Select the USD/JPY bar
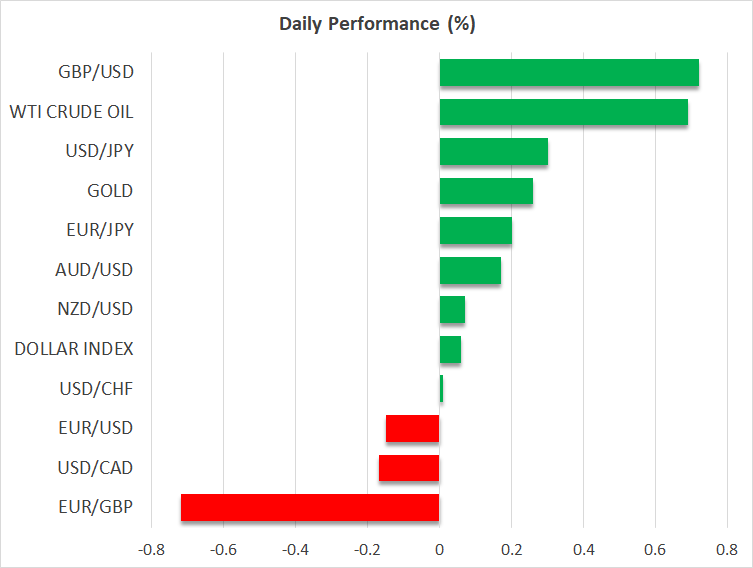Image resolution: width=753 pixels, height=568 pixels. 493,152
